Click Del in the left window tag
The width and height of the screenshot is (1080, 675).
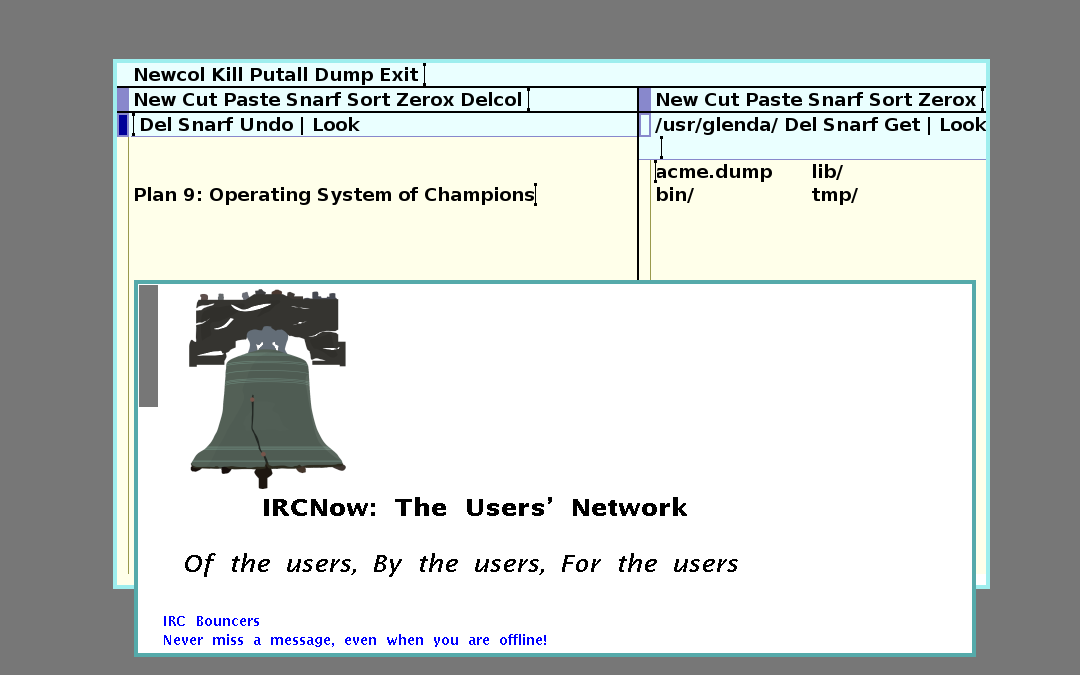155,125
